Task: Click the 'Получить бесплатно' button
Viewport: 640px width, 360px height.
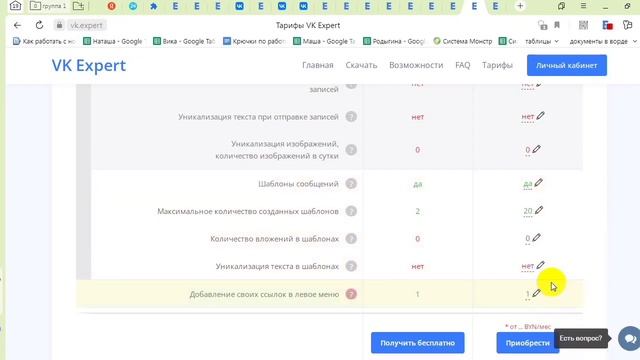Action: (x=418, y=343)
